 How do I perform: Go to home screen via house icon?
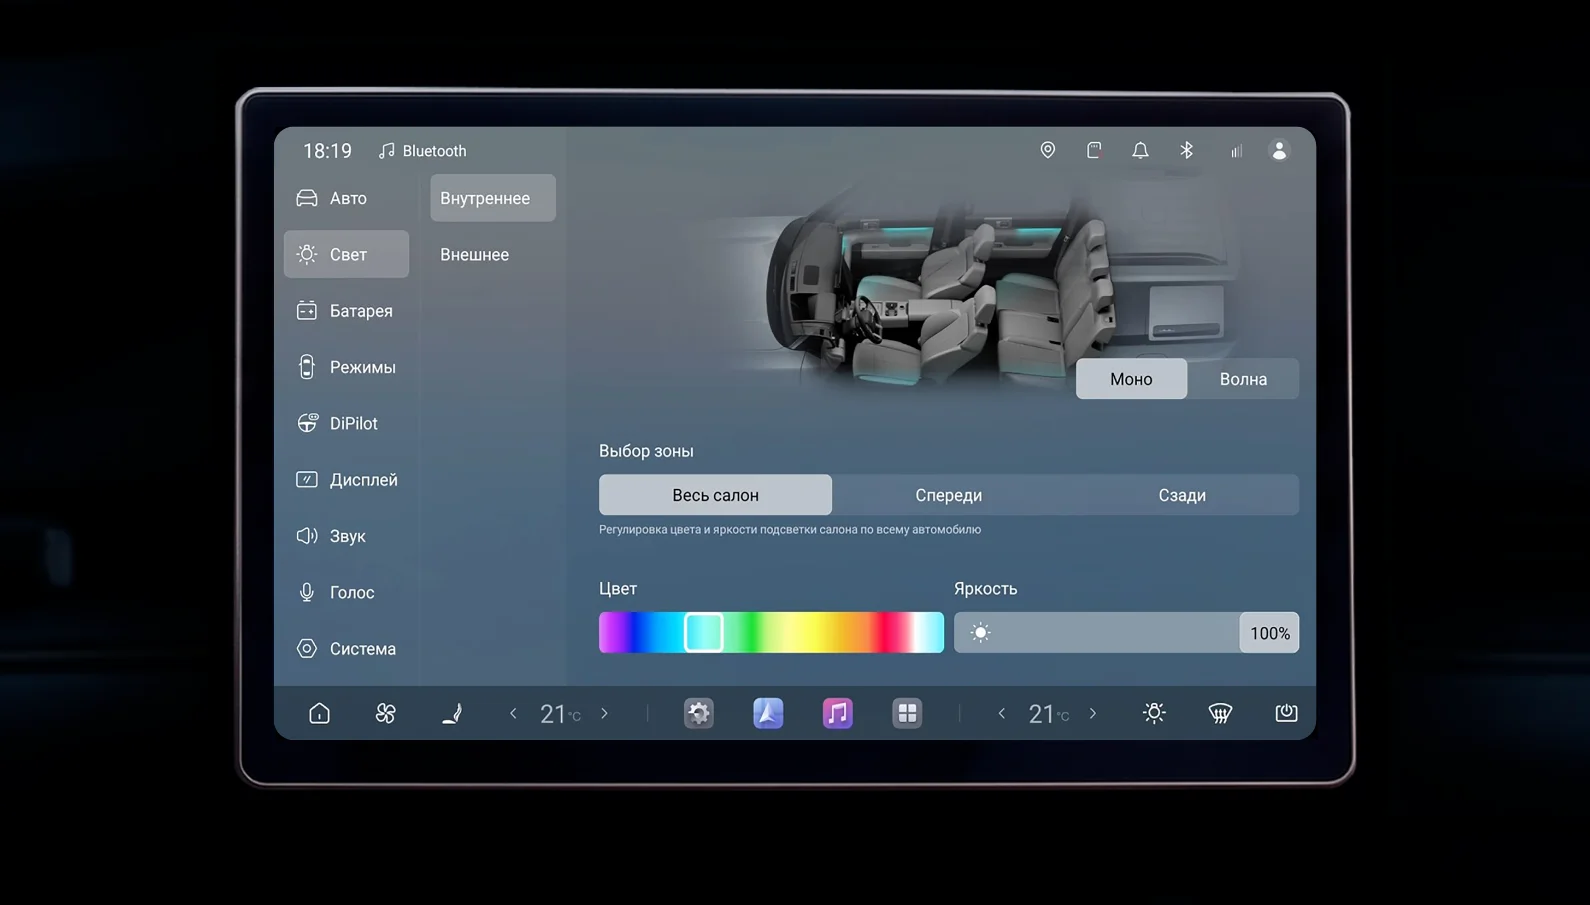coord(319,713)
